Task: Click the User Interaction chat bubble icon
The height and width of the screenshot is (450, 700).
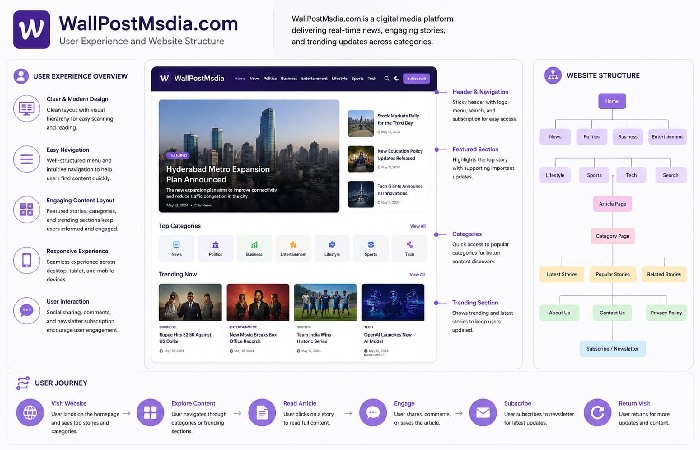Action: [x=26, y=310]
